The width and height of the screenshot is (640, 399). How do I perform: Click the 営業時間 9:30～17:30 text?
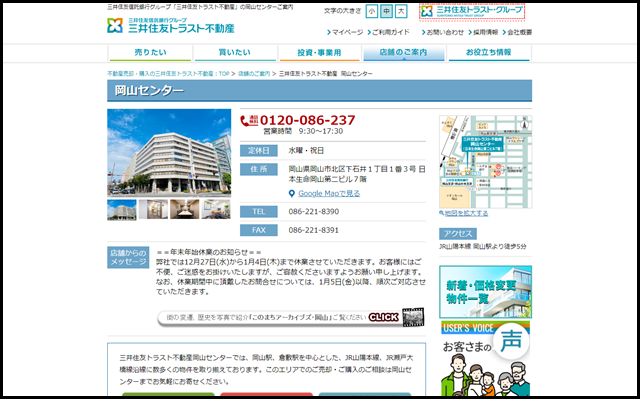click(x=303, y=131)
